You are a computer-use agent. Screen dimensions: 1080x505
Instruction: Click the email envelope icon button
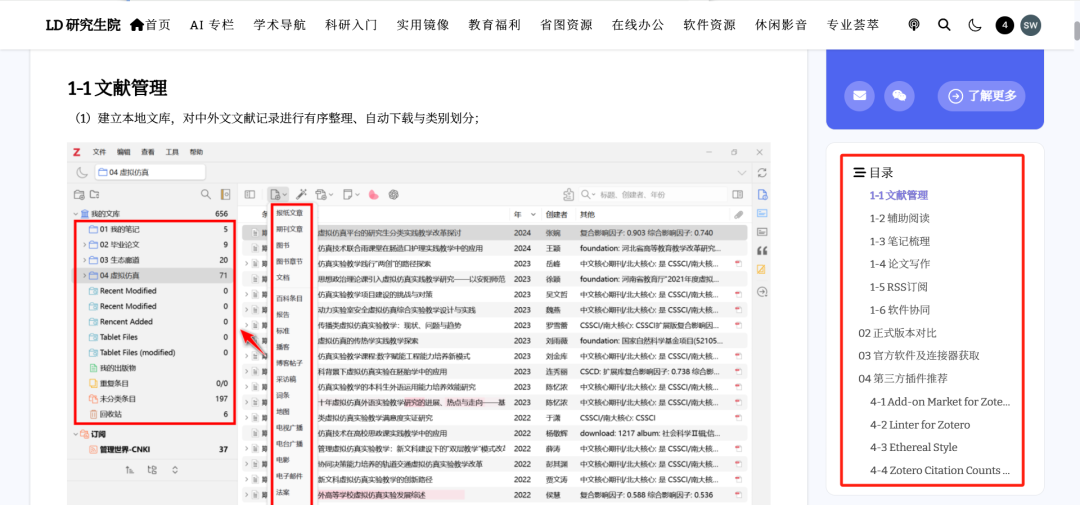coord(859,95)
